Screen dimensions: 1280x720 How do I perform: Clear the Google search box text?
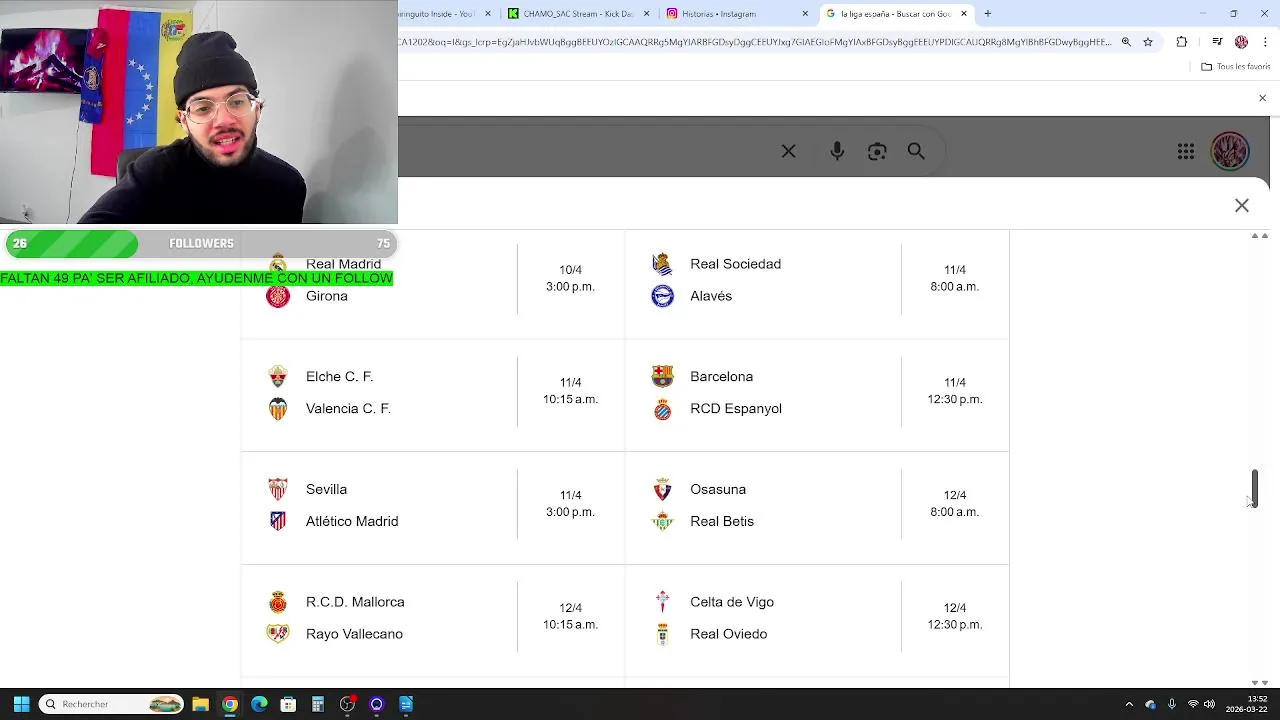(788, 151)
